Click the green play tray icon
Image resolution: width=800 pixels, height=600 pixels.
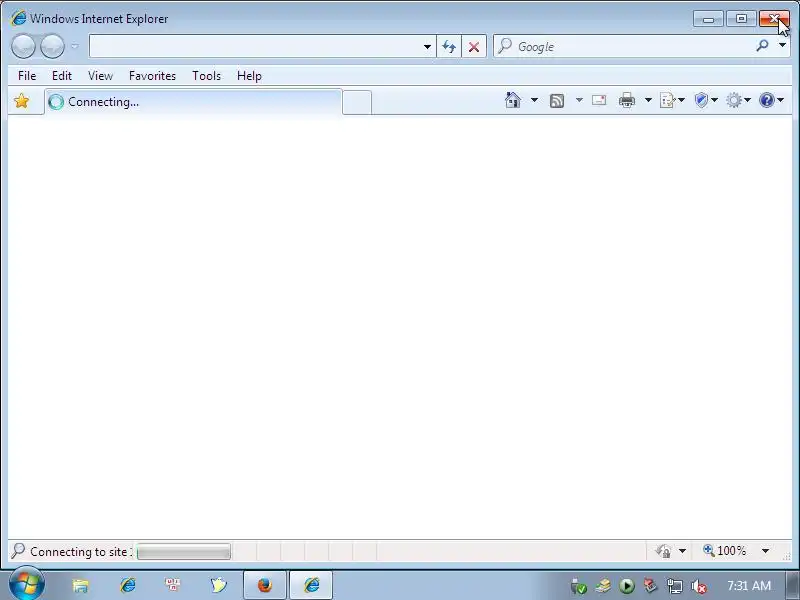(x=627, y=586)
